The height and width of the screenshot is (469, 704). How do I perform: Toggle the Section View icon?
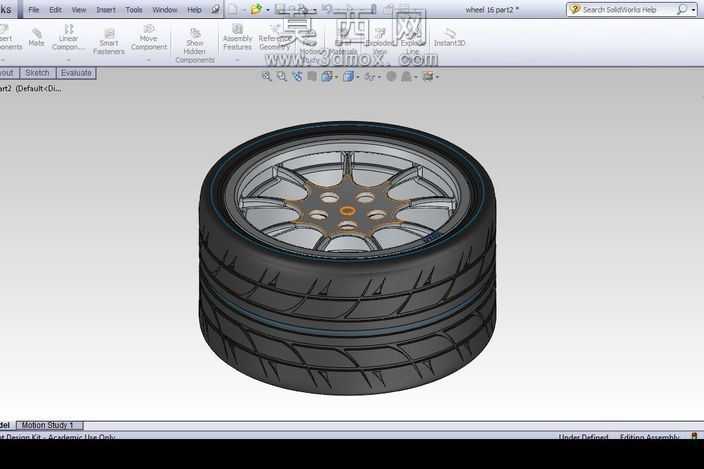[x=312, y=77]
